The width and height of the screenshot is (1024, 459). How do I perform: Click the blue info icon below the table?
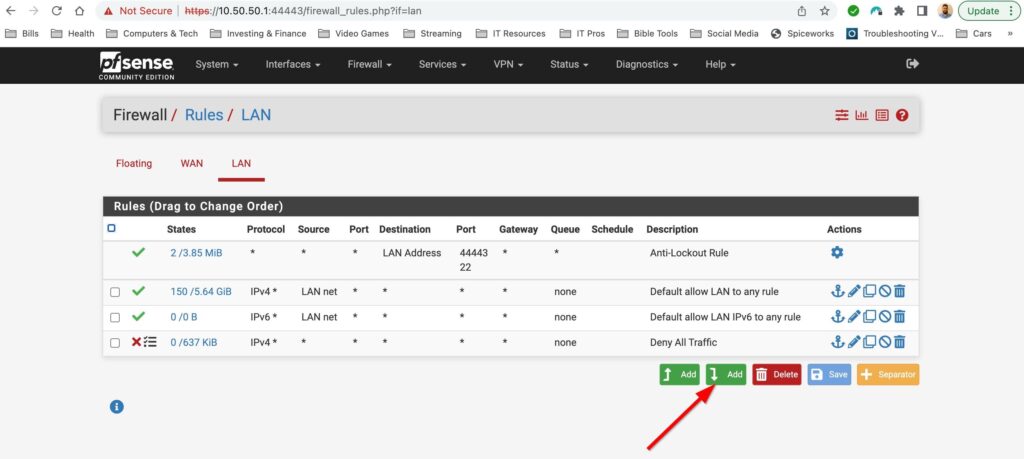116,407
